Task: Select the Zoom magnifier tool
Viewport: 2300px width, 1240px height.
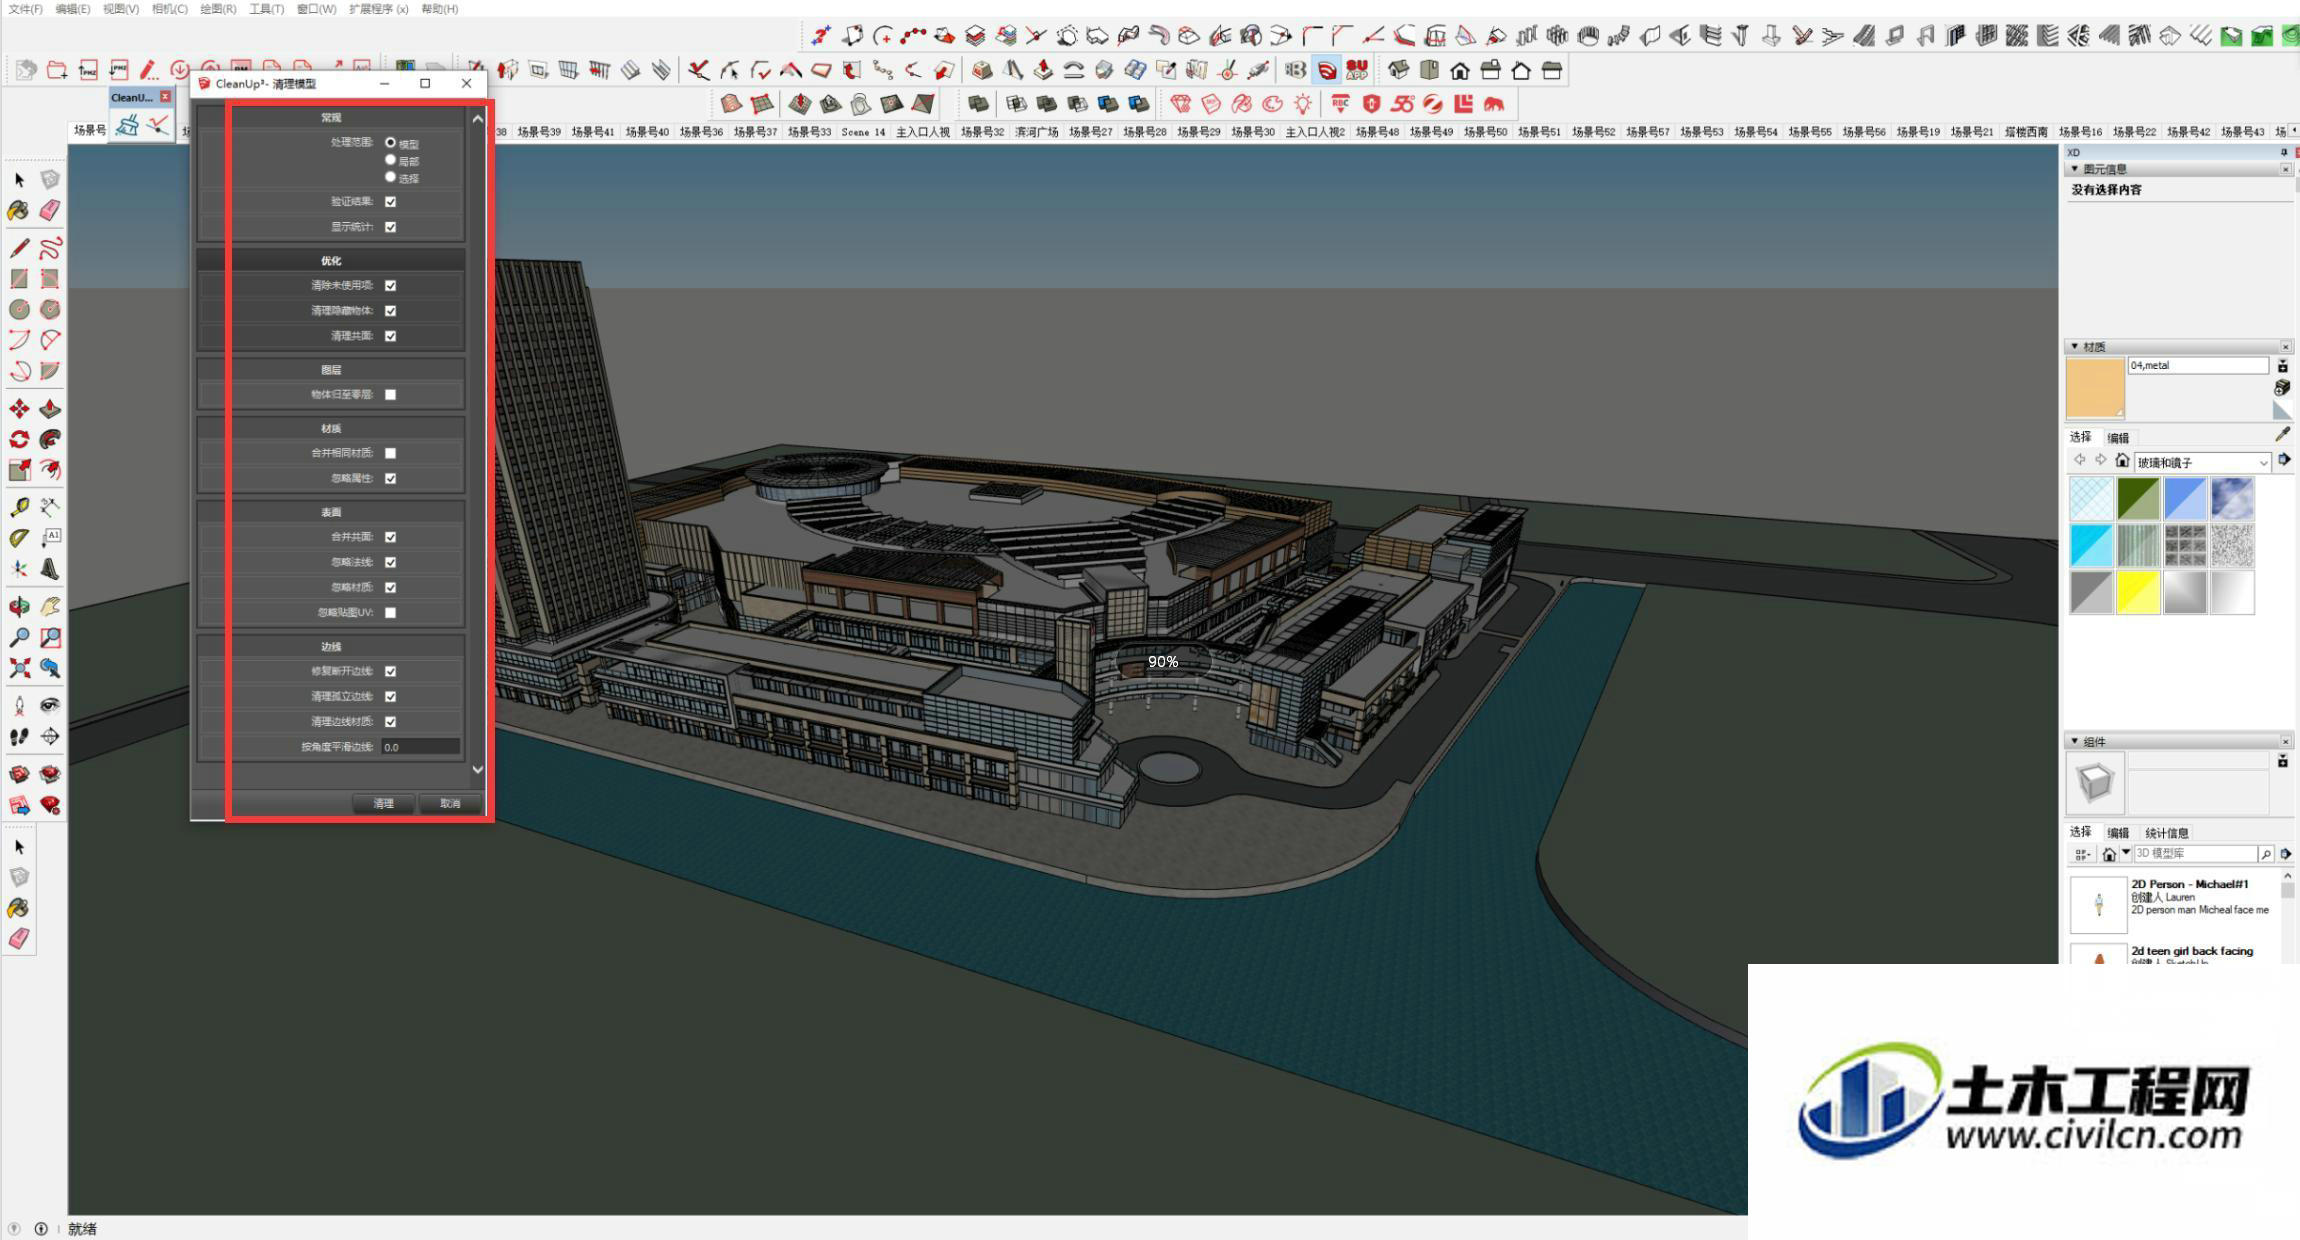Action: (19, 637)
